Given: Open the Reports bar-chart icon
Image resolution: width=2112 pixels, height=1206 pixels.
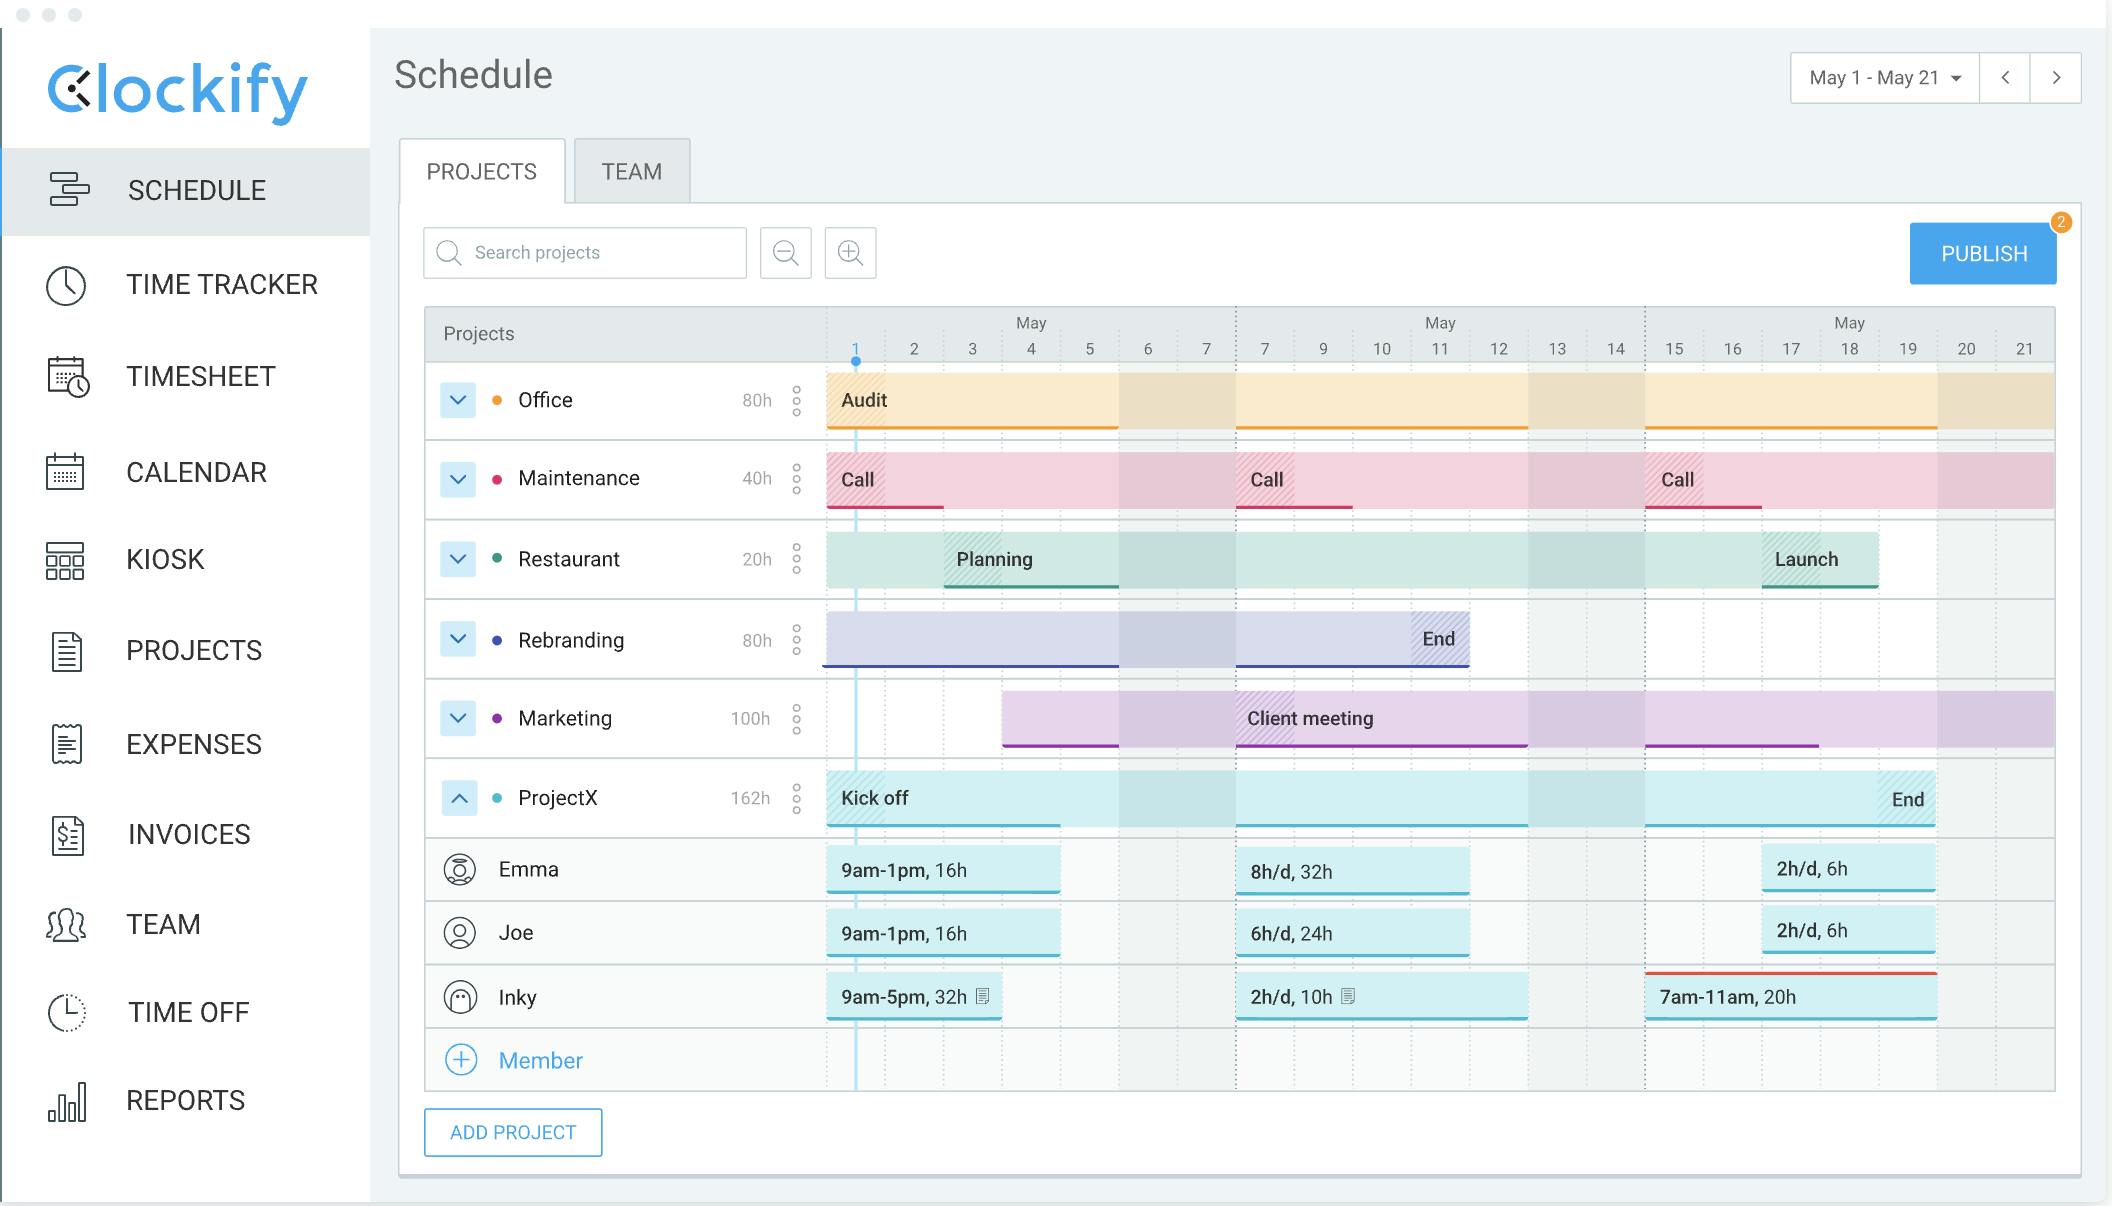Looking at the screenshot, I should [67, 1101].
